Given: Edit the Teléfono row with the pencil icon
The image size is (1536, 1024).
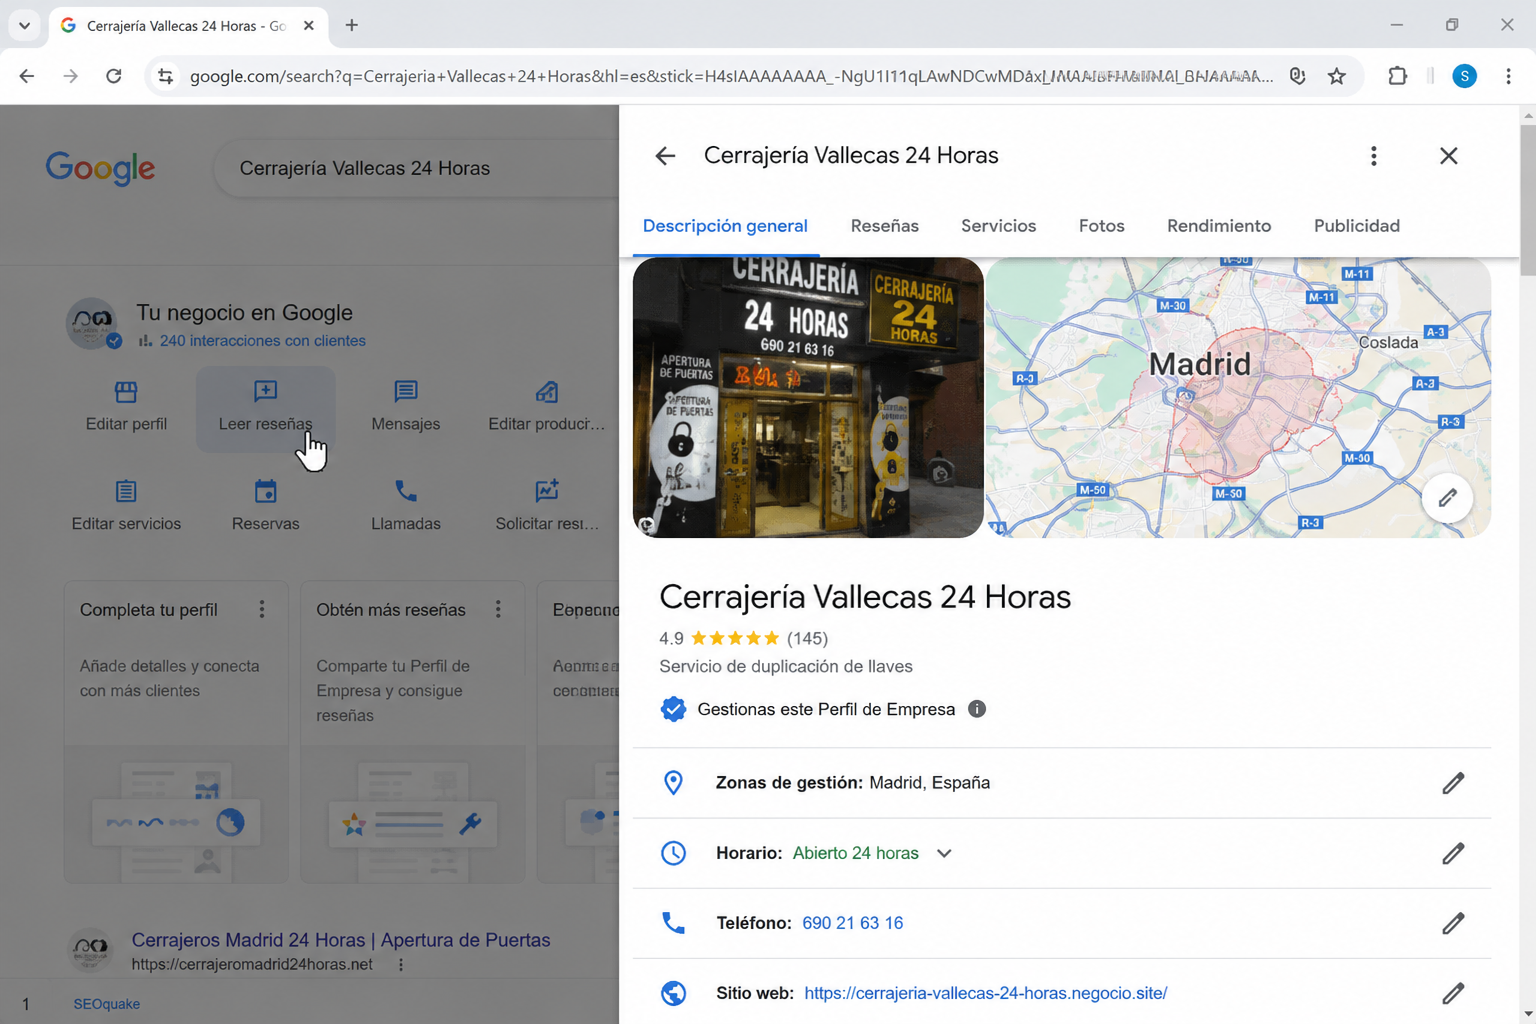Looking at the screenshot, I should (1453, 923).
